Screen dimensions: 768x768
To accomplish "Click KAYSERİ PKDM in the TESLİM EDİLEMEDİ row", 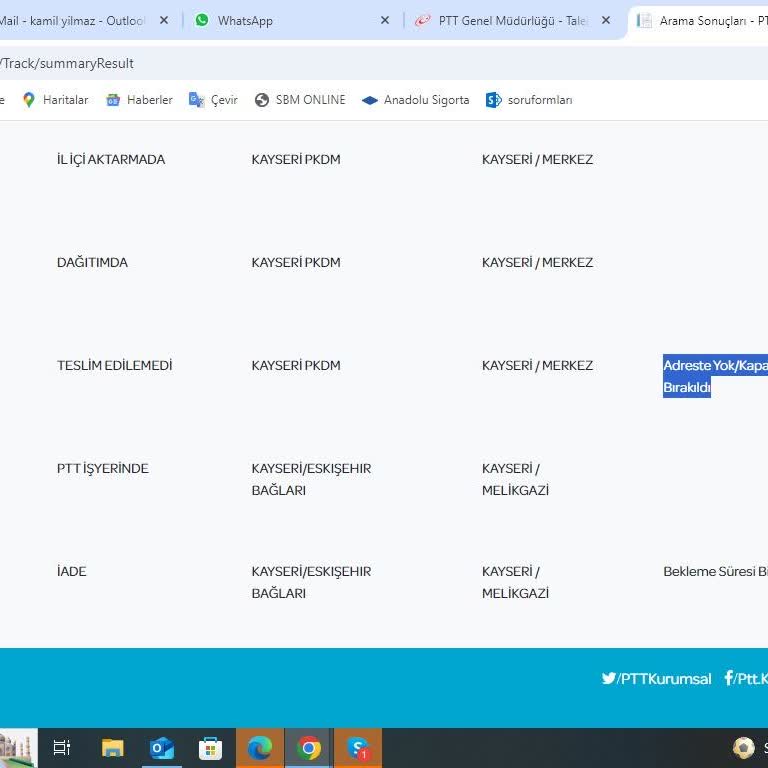I will (296, 365).
